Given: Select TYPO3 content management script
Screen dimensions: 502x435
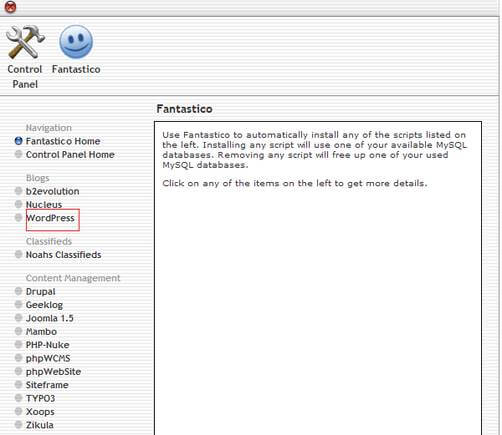Looking at the screenshot, I should tap(40, 398).
